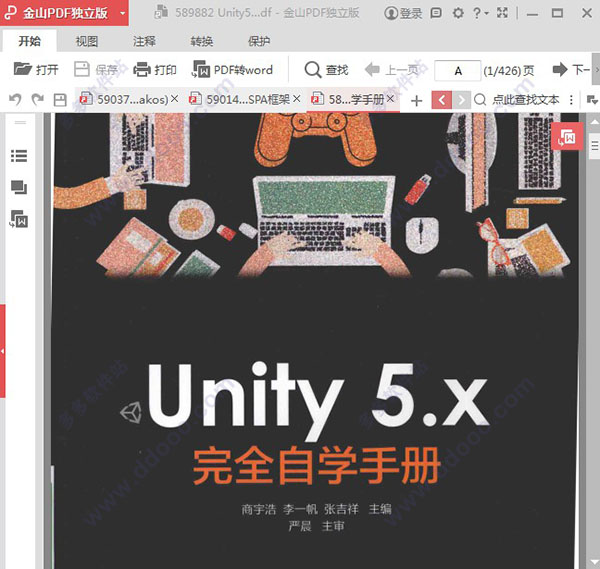Switch to the 转换 tab

coord(202,41)
